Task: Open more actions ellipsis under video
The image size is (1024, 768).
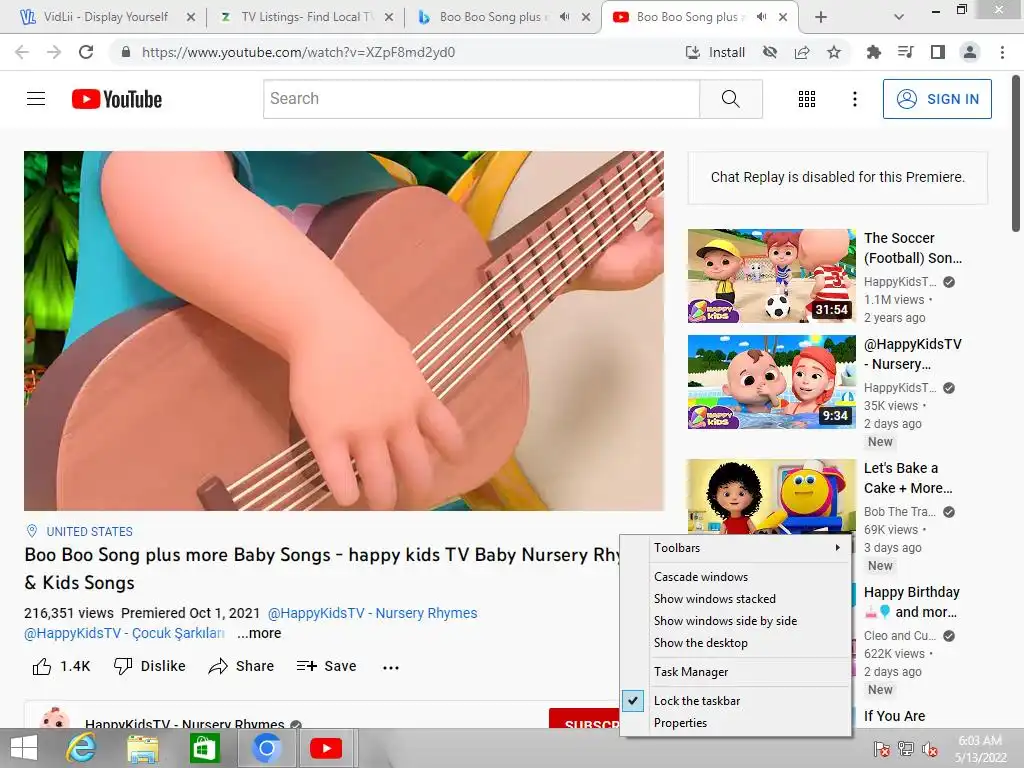Action: 391,667
